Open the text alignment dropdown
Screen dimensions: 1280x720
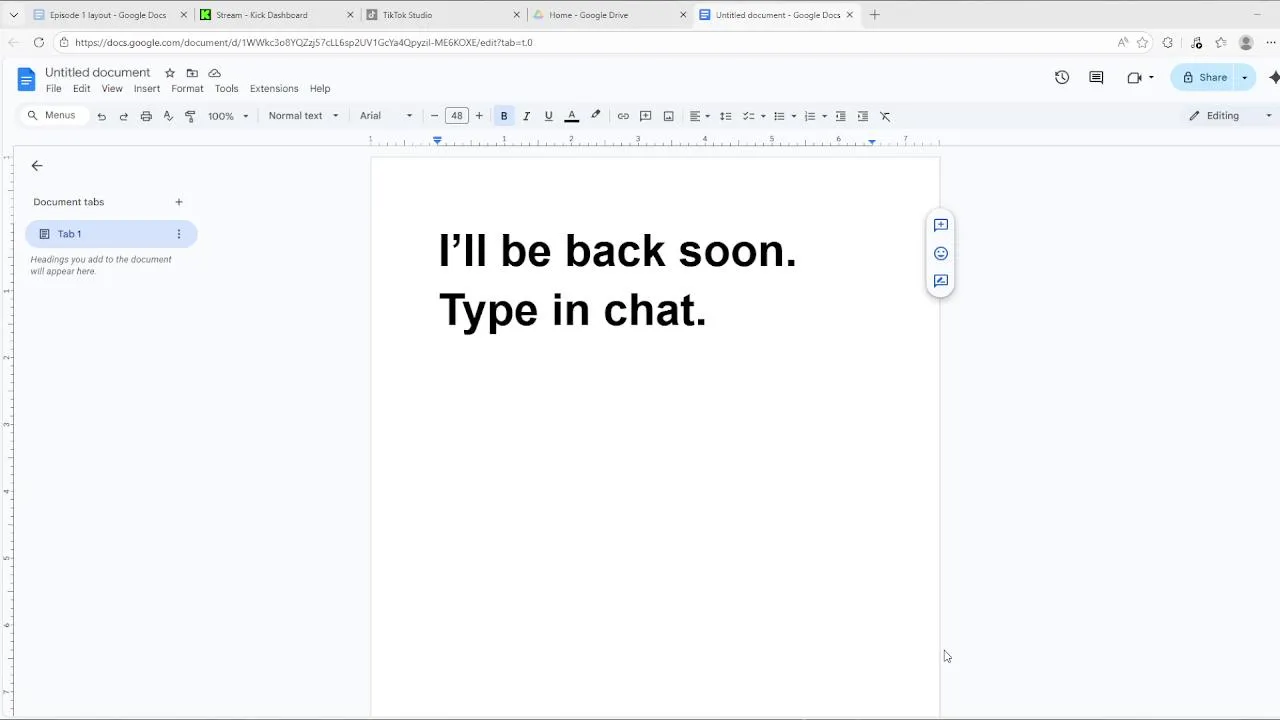click(700, 116)
